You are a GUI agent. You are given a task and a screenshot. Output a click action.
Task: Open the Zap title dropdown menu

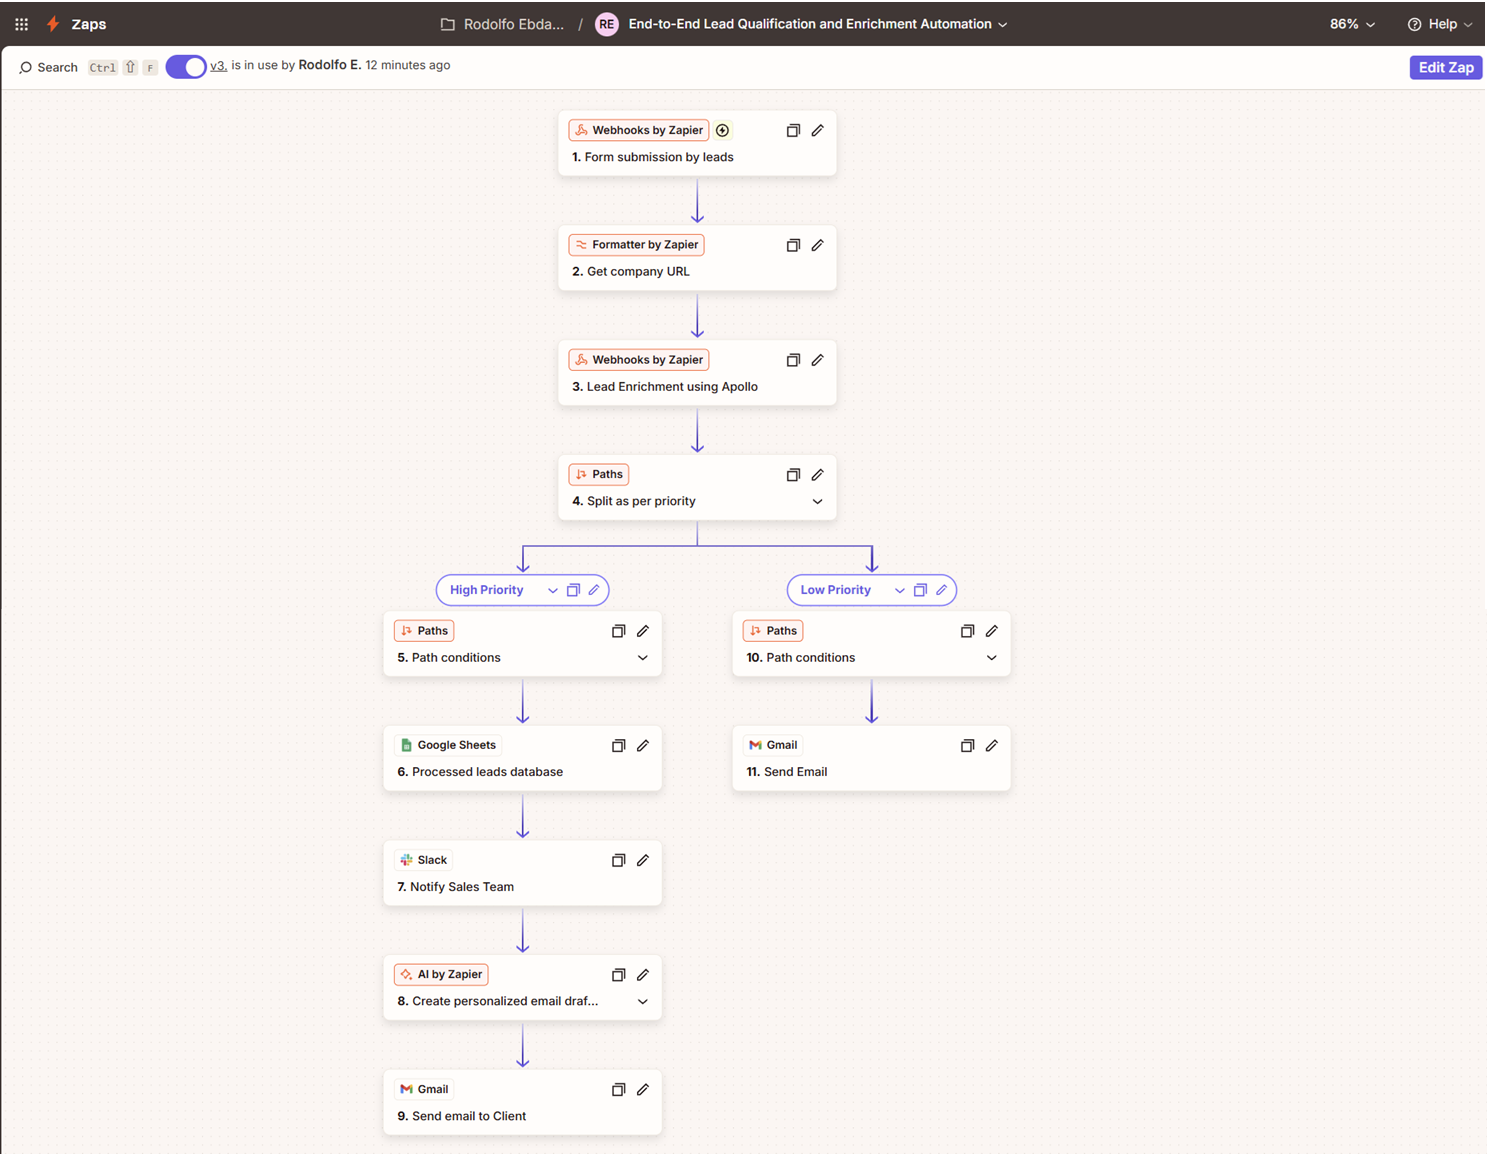click(x=1002, y=24)
